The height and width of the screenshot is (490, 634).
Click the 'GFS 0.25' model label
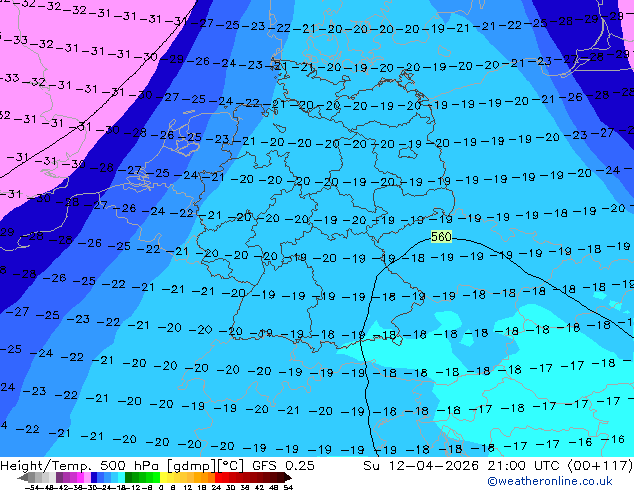pos(283,466)
